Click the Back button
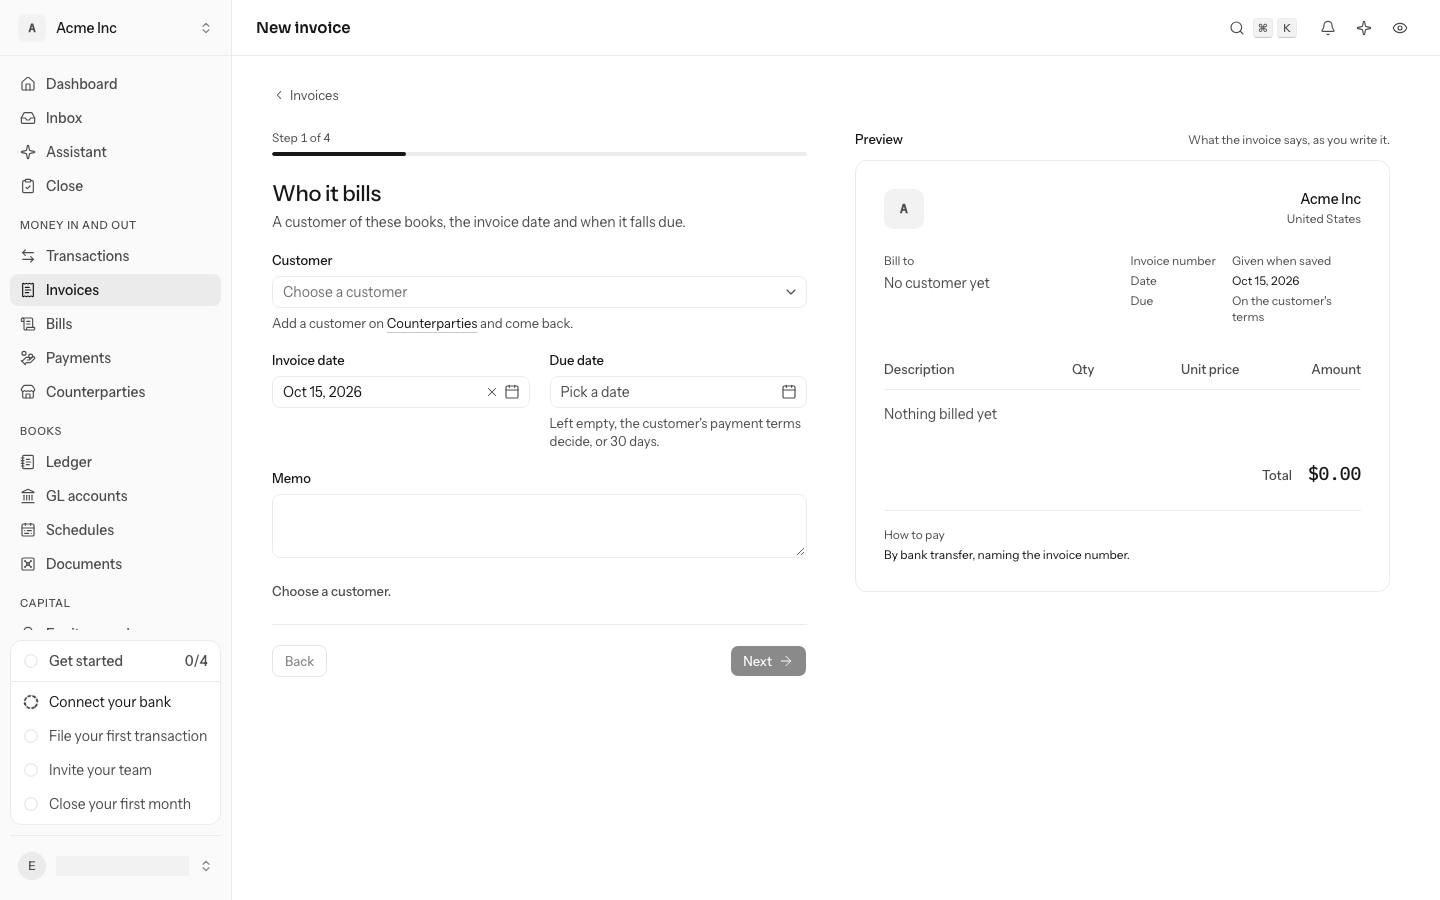The height and width of the screenshot is (900, 1440). tap(299, 661)
